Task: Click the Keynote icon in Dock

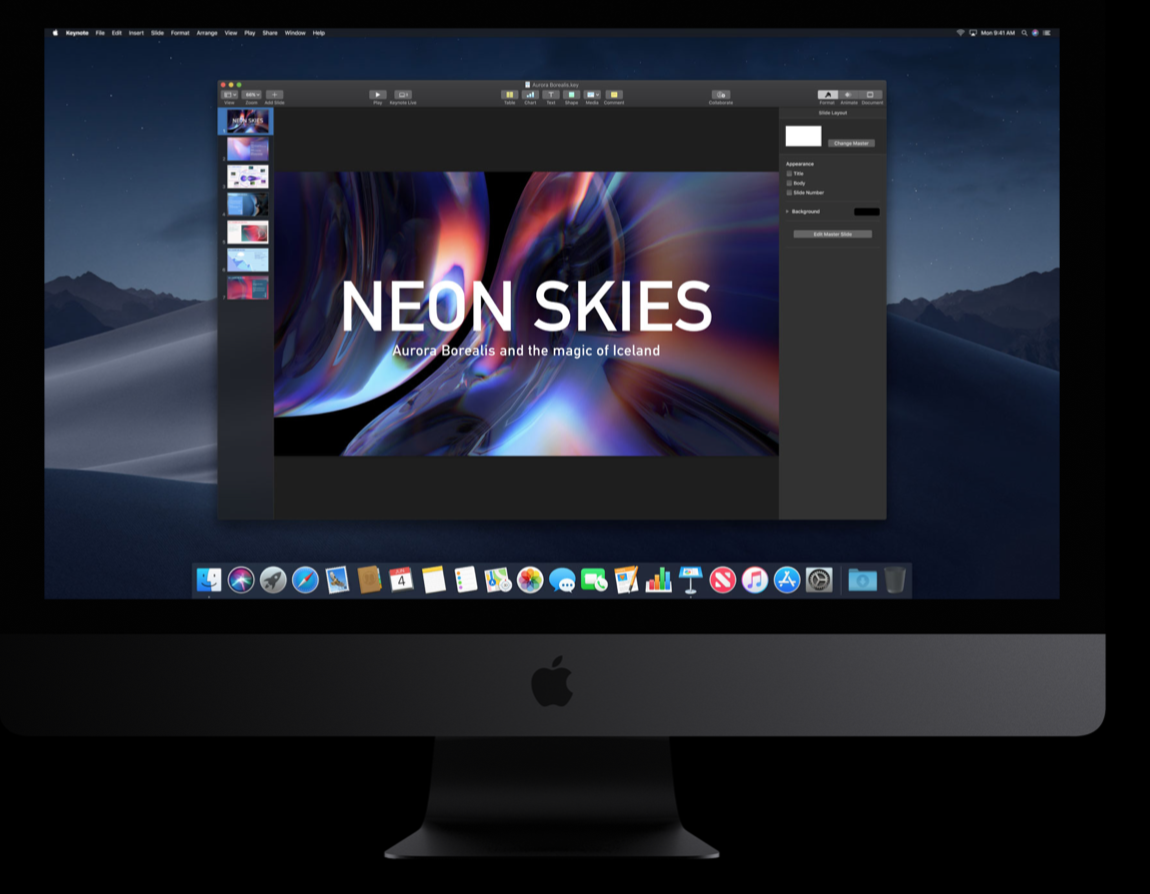Action: coord(690,580)
